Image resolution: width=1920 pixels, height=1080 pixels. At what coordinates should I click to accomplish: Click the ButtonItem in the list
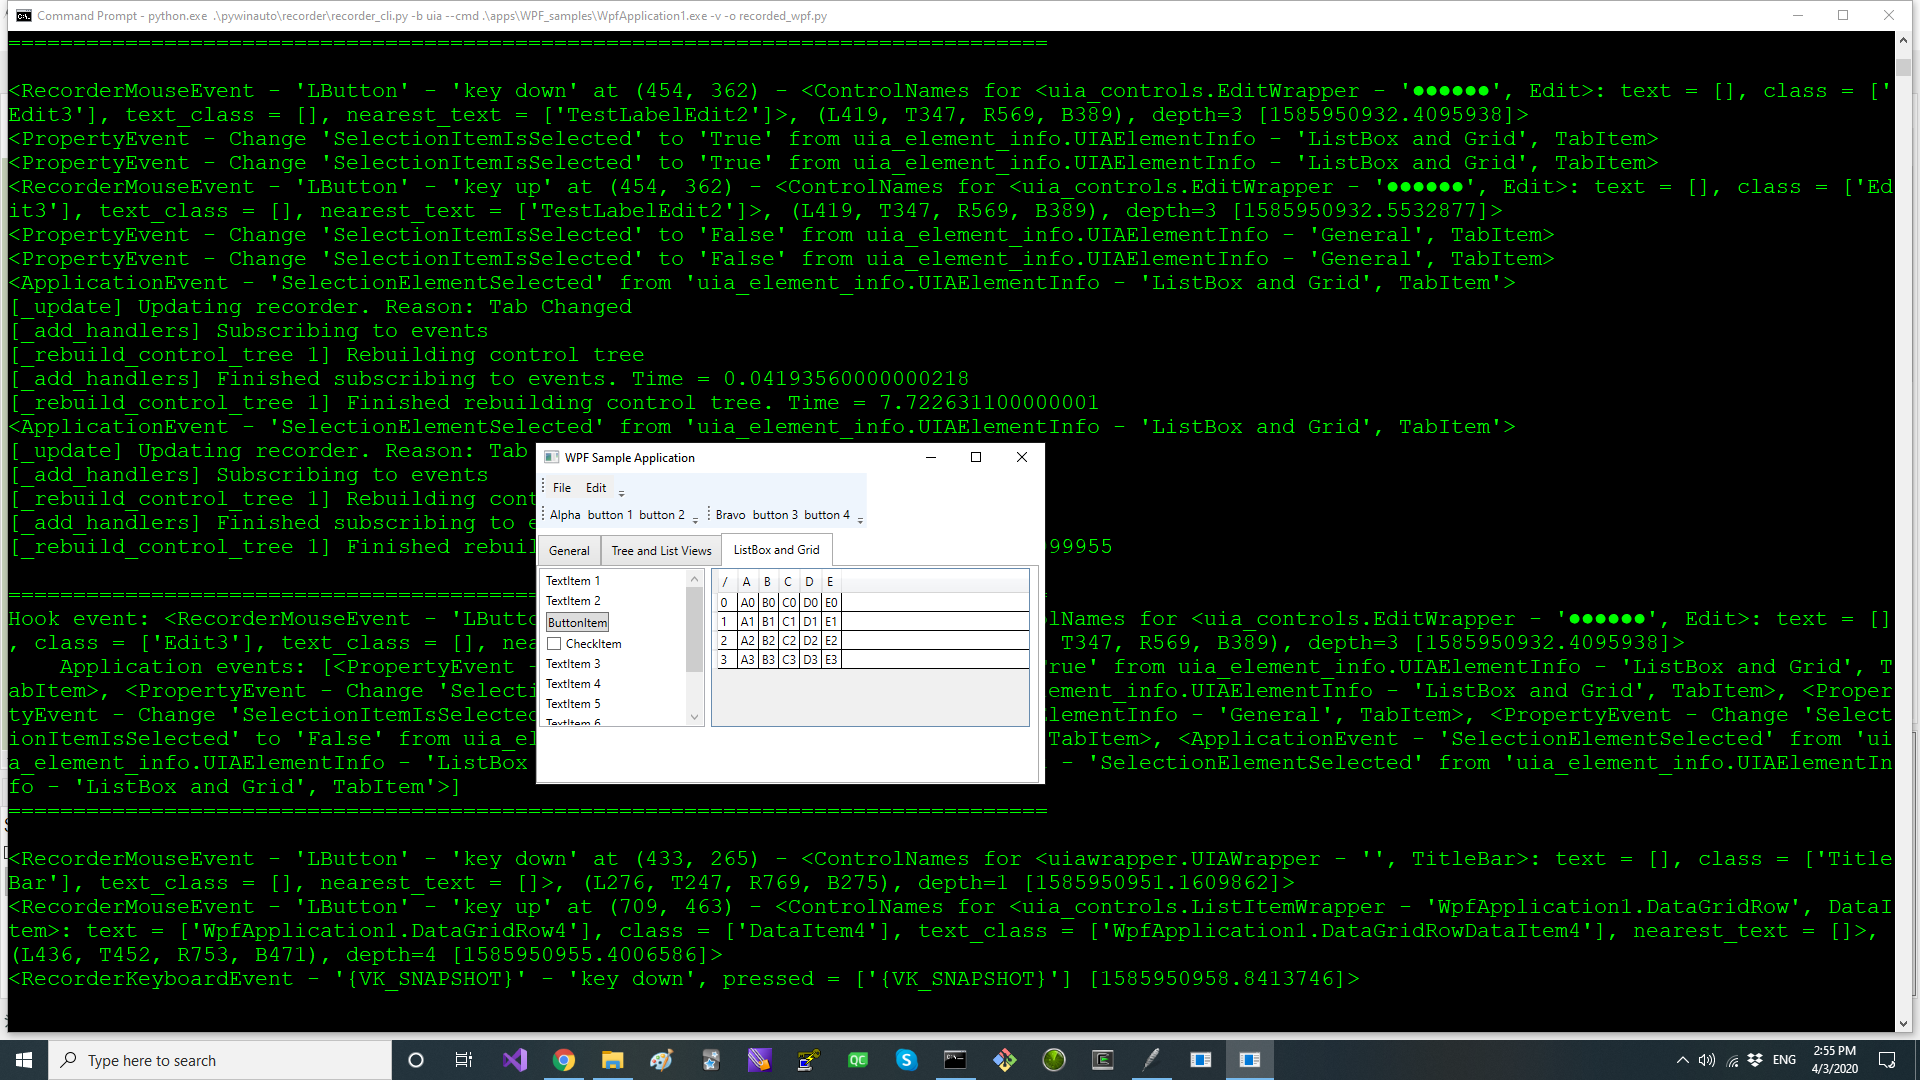pyautogui.click(x=577, y=623)
